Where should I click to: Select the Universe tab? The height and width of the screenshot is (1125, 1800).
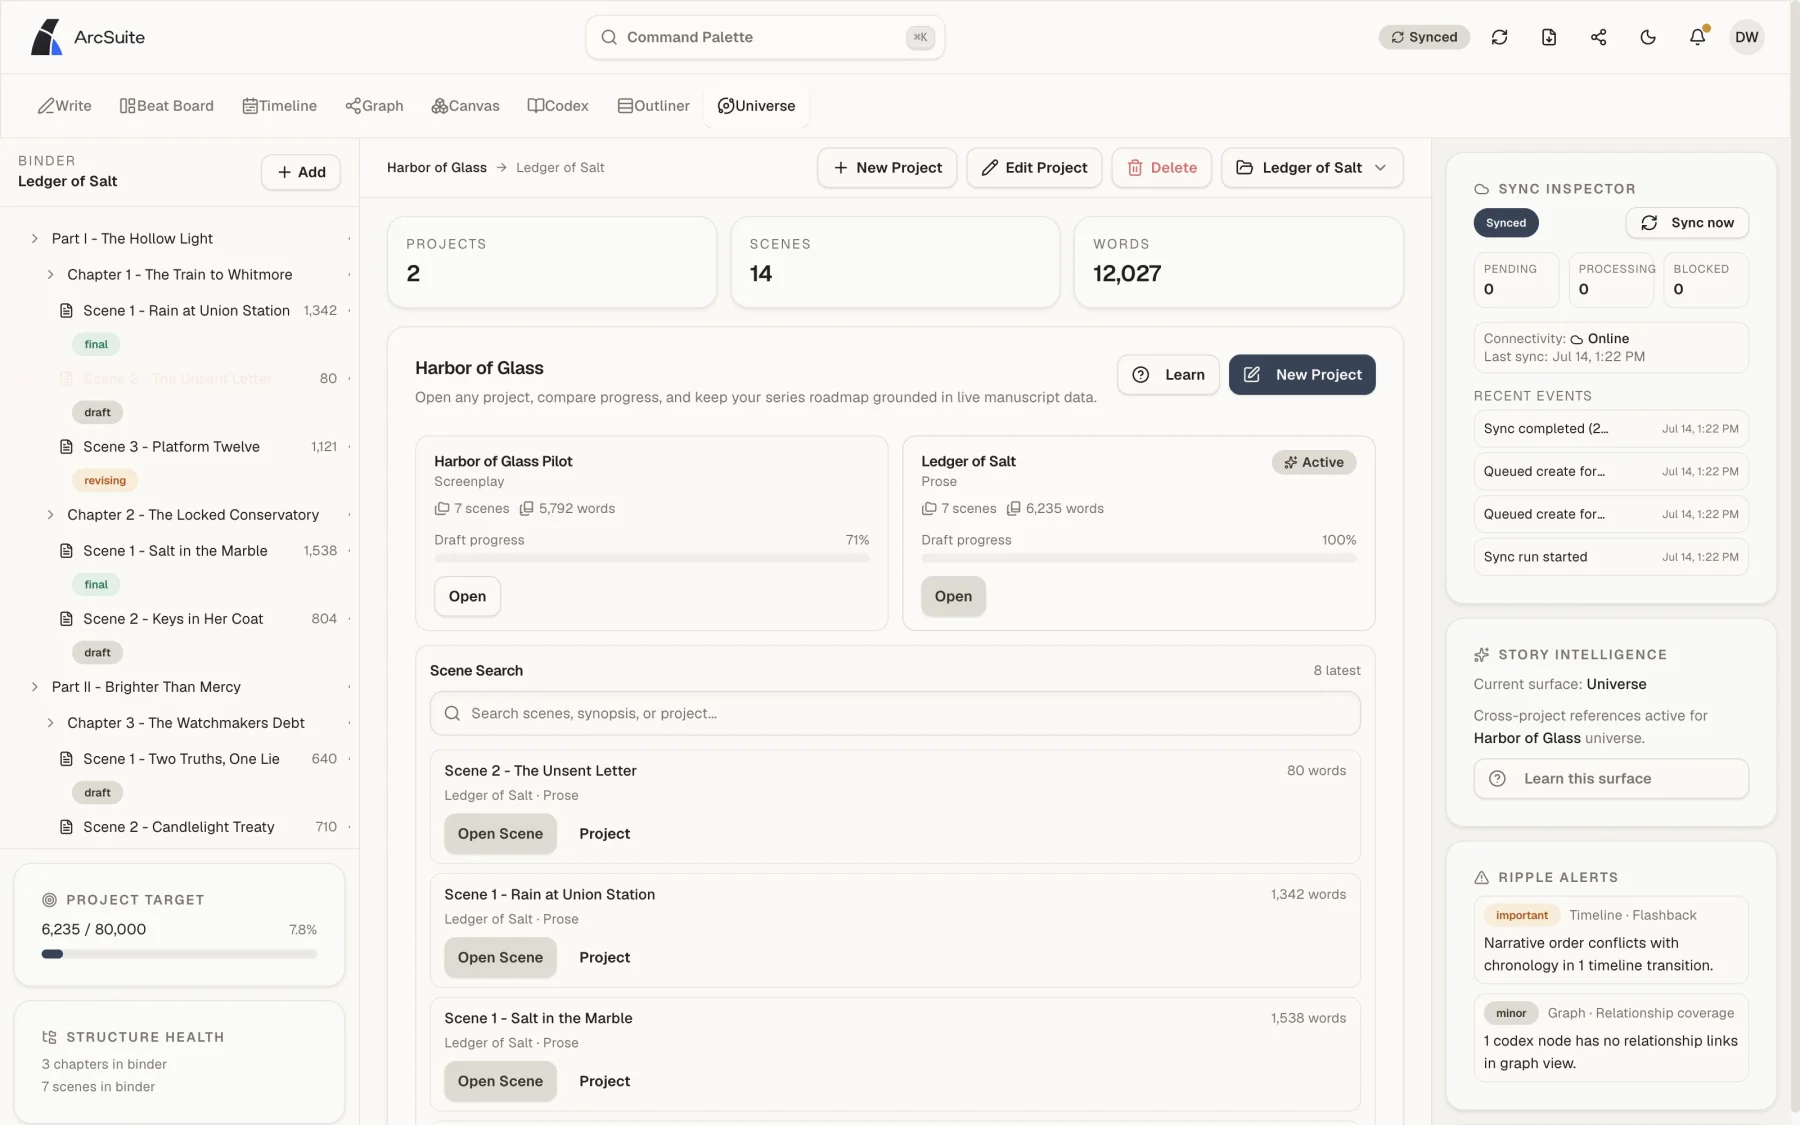pyautogui.click(x=757, y=106)
